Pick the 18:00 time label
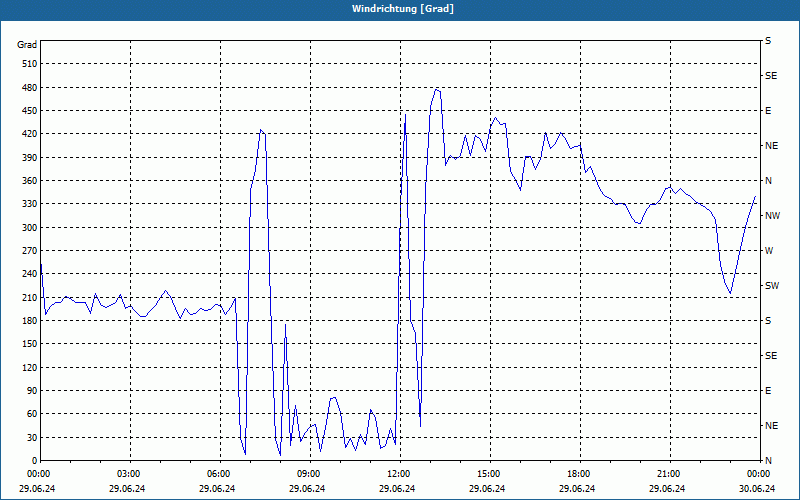Screen dimensions: 800x500 point(578,474)
